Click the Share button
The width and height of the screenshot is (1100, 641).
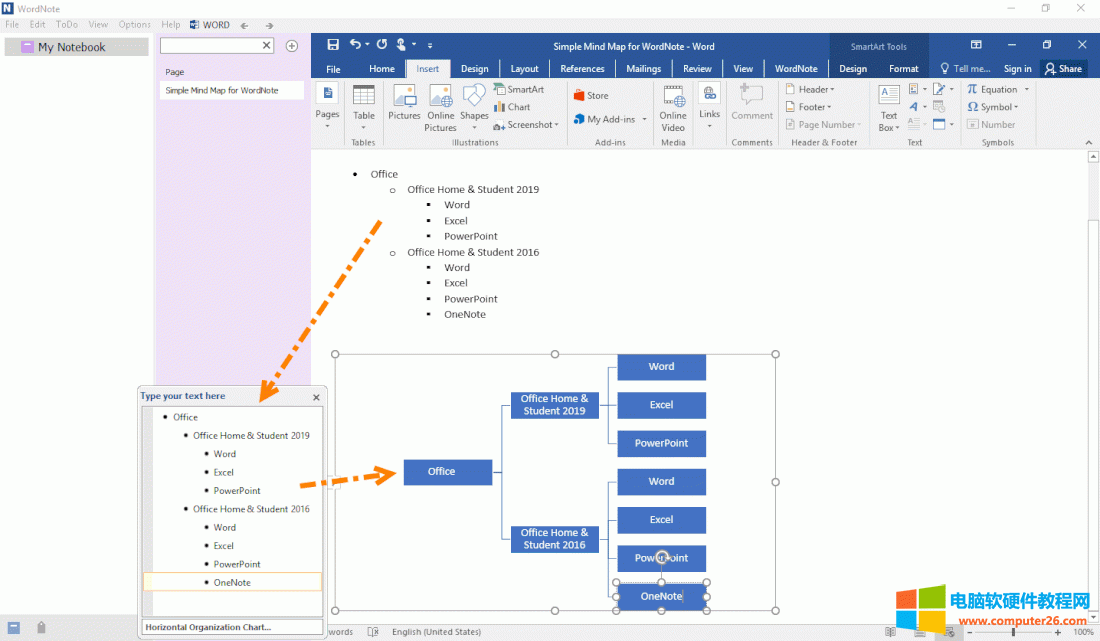(1063, 69)
